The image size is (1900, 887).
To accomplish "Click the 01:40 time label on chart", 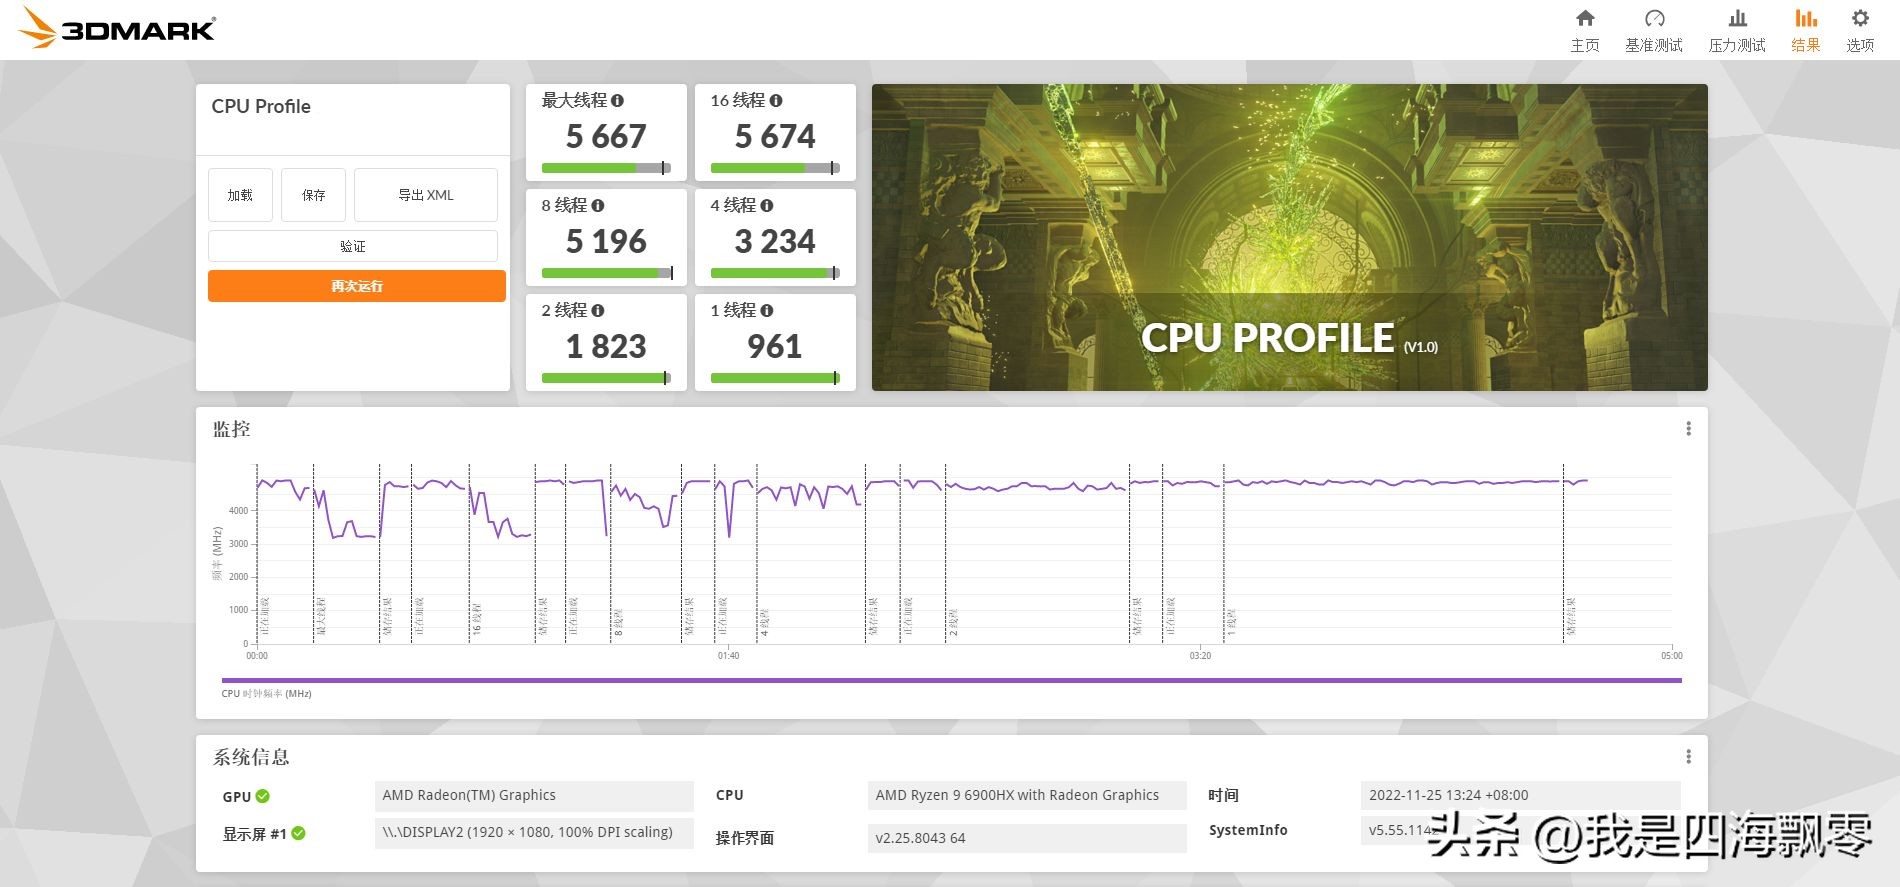I will [x=728, y=656].
